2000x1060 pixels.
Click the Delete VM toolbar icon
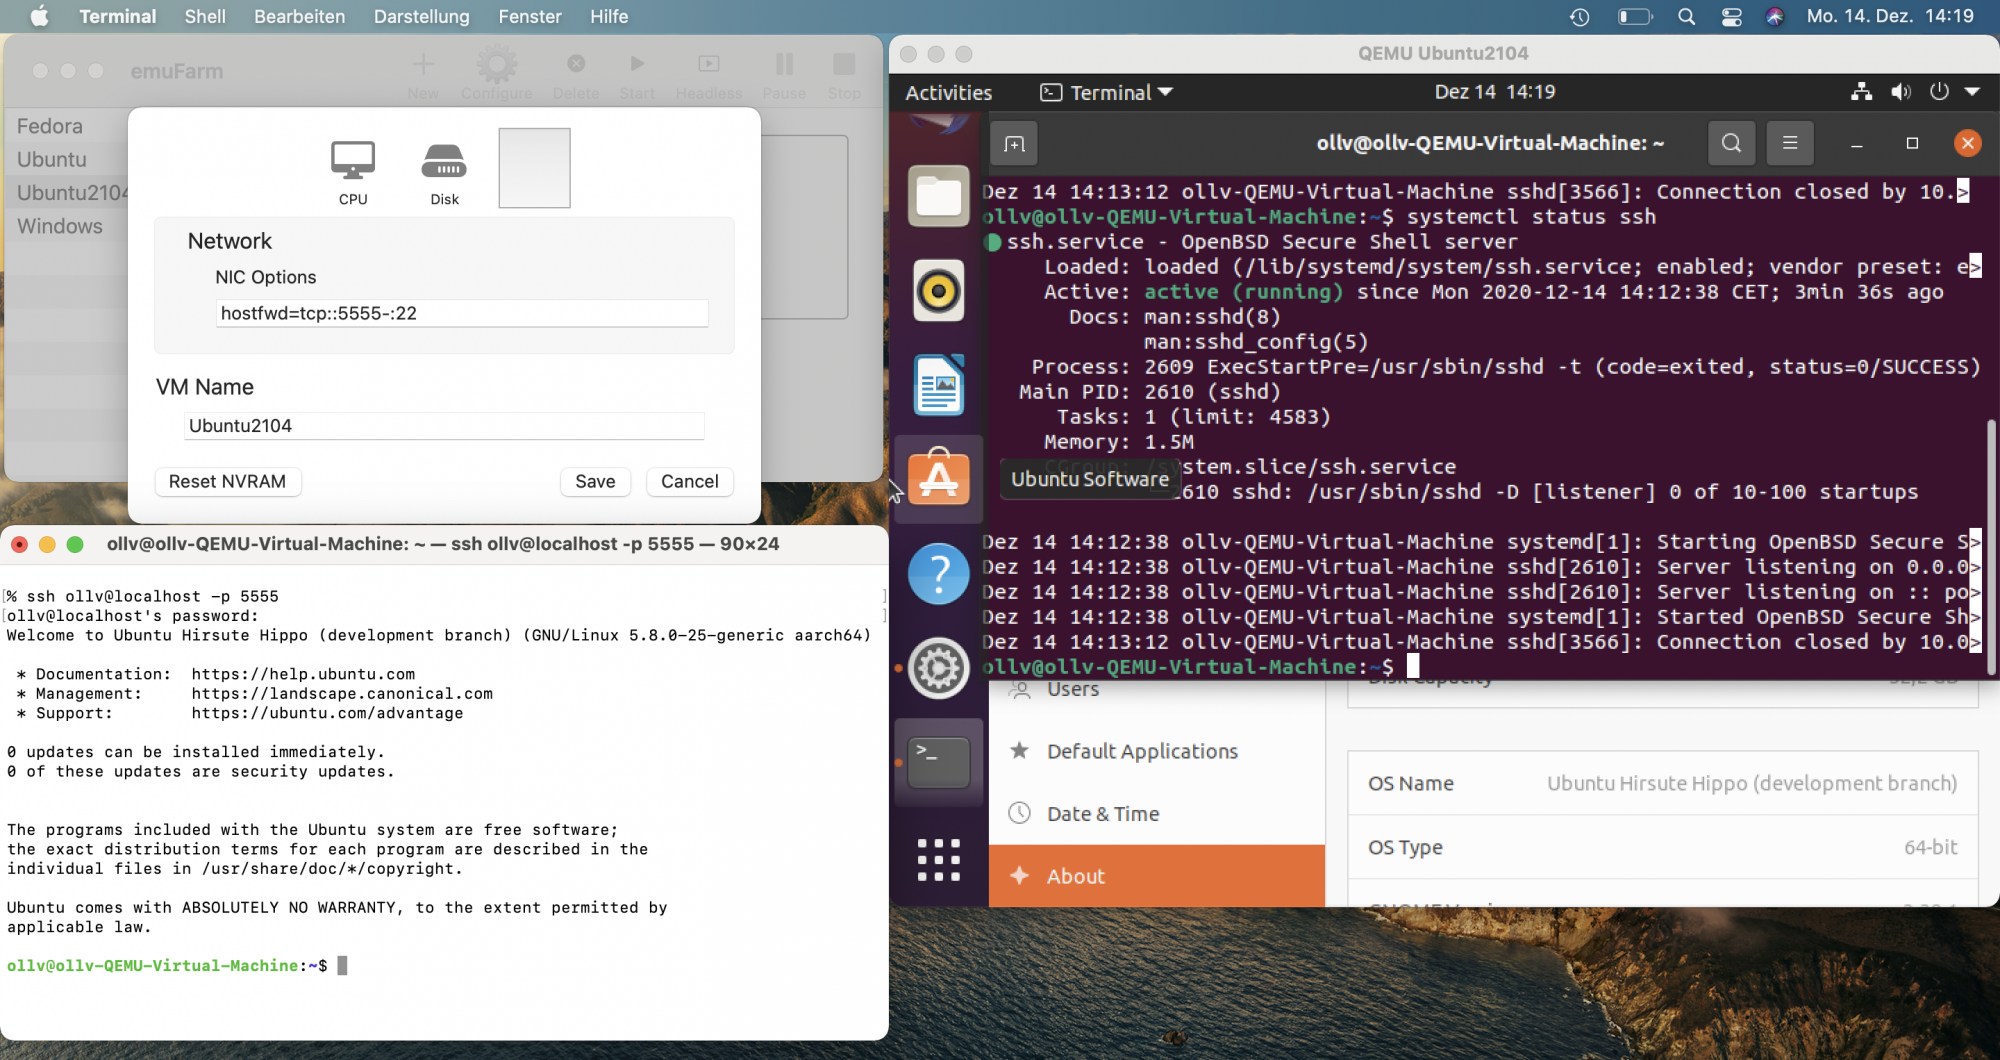[576, 75]
